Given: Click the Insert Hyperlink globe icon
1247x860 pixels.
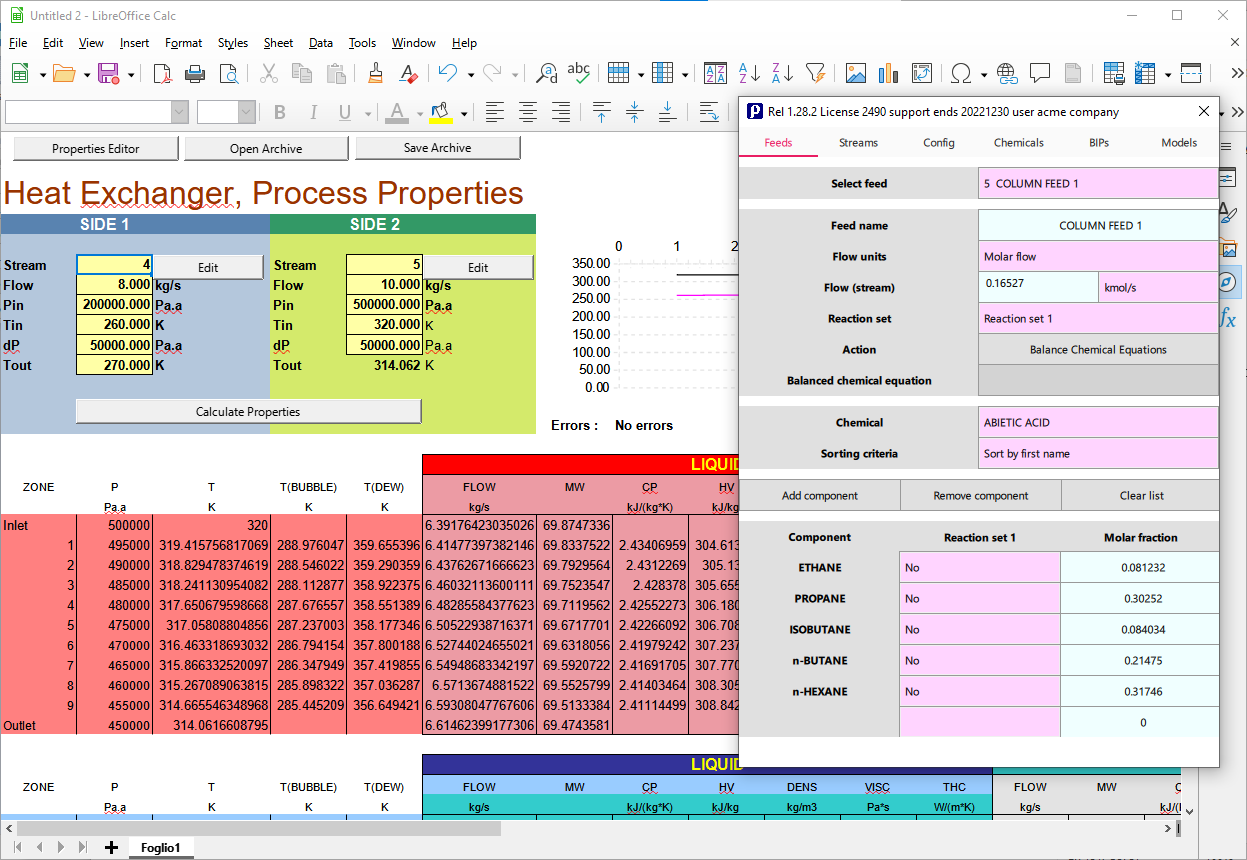Looking at the screenshot, I should point(1007,73).
